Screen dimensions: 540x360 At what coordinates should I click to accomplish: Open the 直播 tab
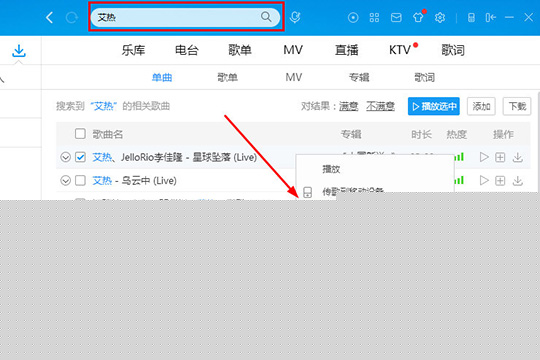346,50
